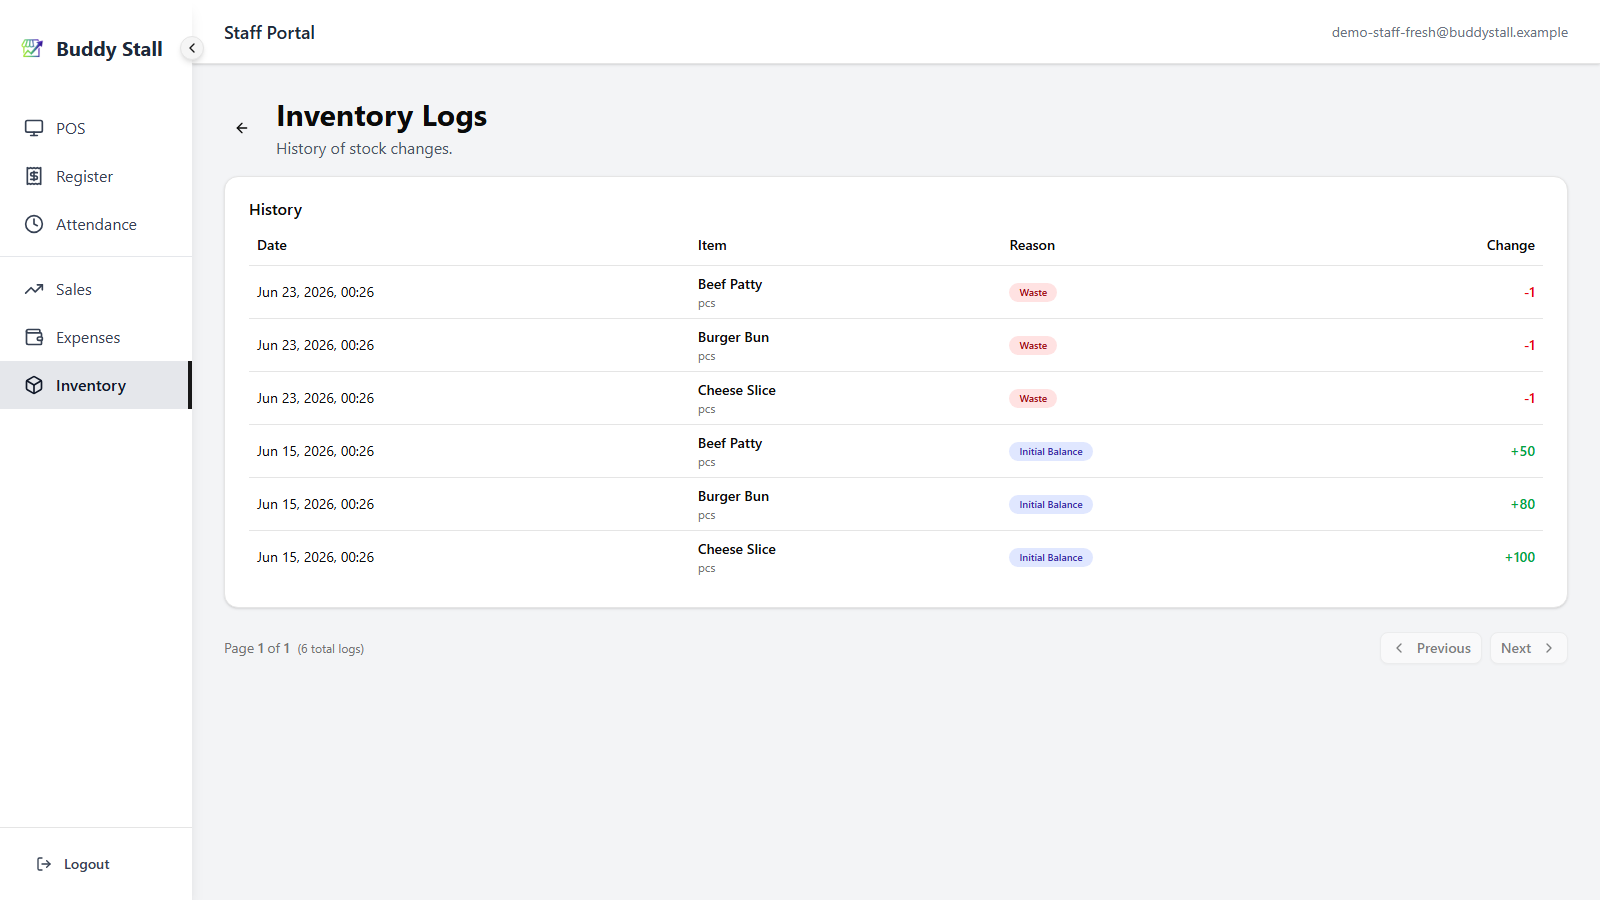
Task: Click the Attendance clock icon
Action: [x=34, y=224]
